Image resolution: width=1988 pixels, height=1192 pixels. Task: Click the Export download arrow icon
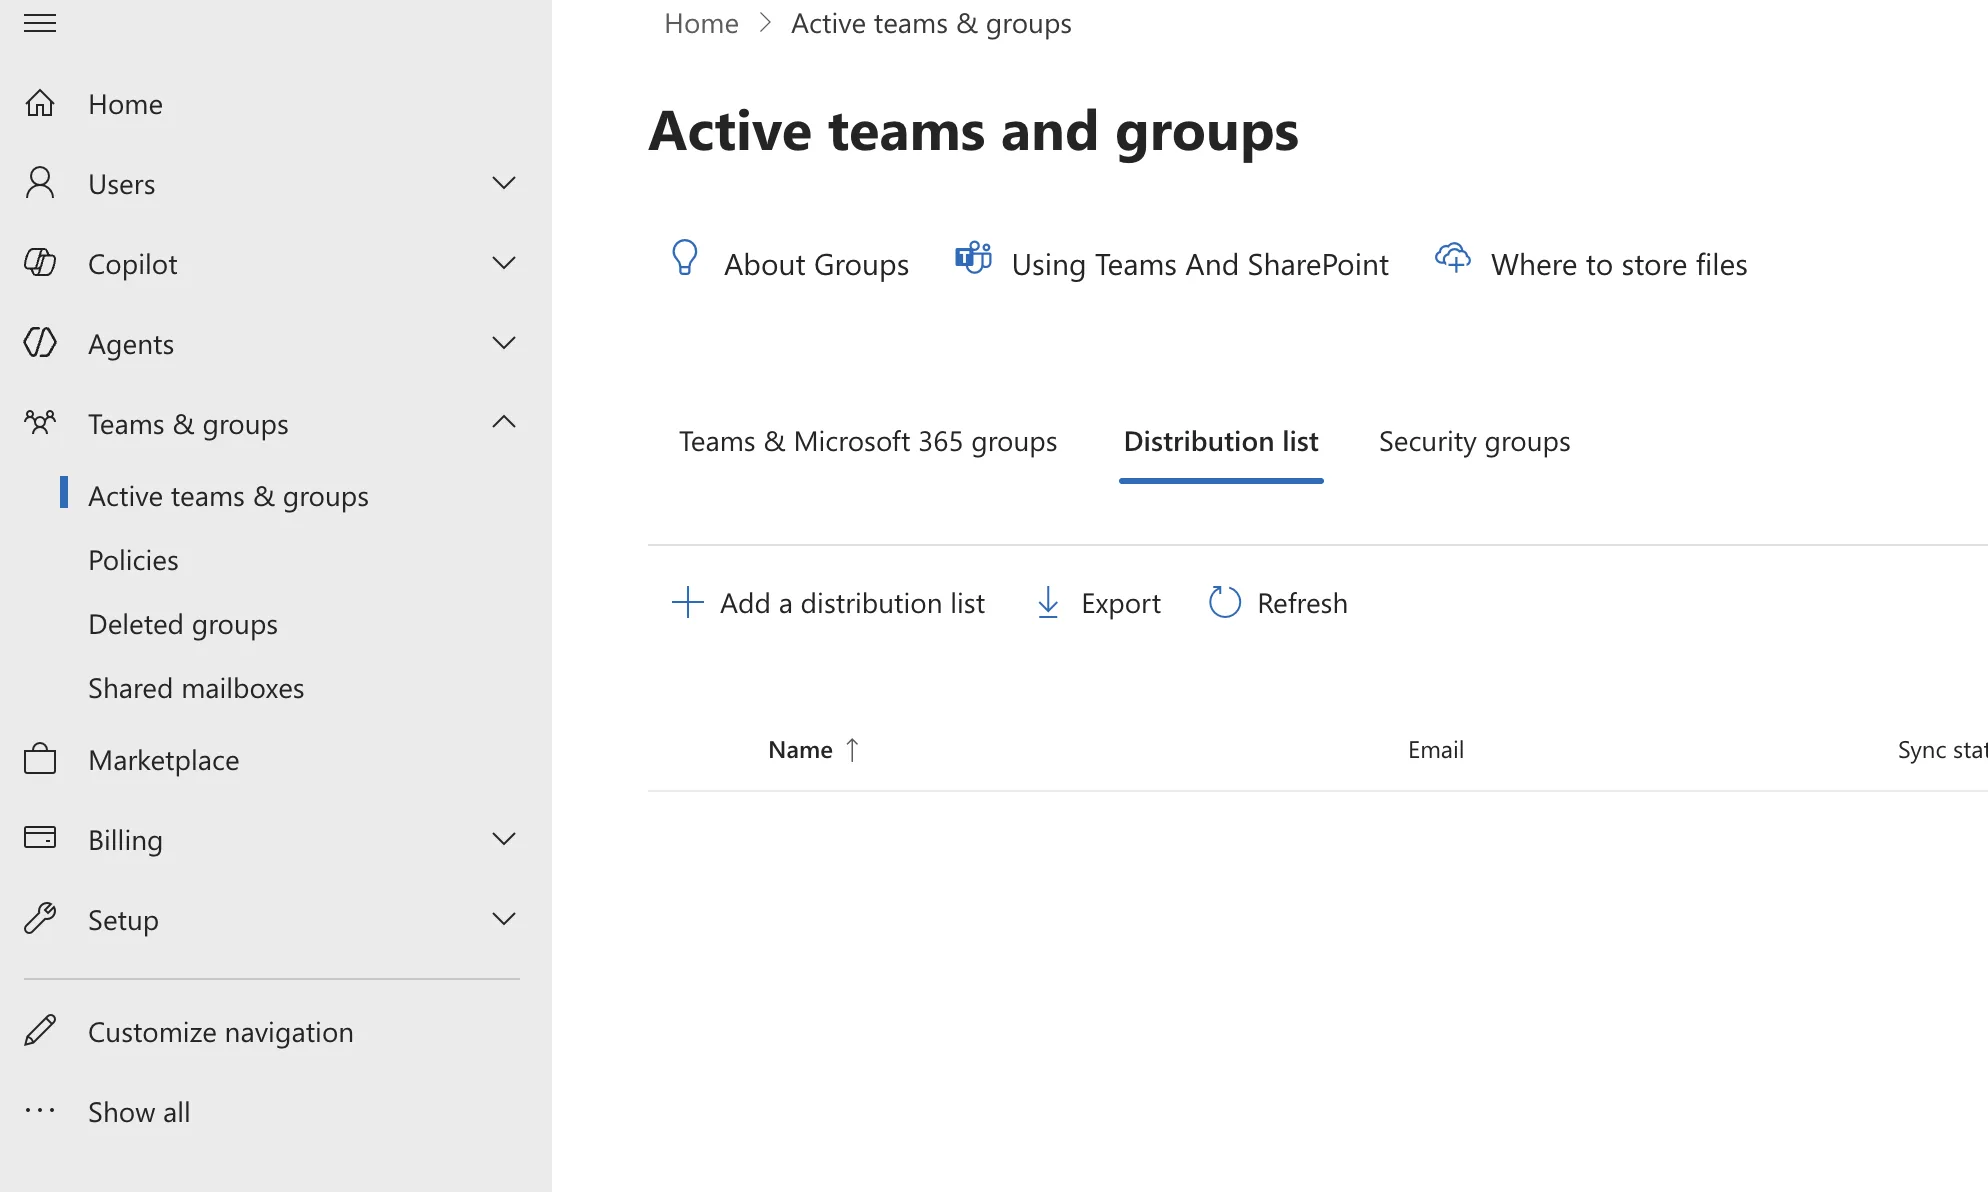1048,602
